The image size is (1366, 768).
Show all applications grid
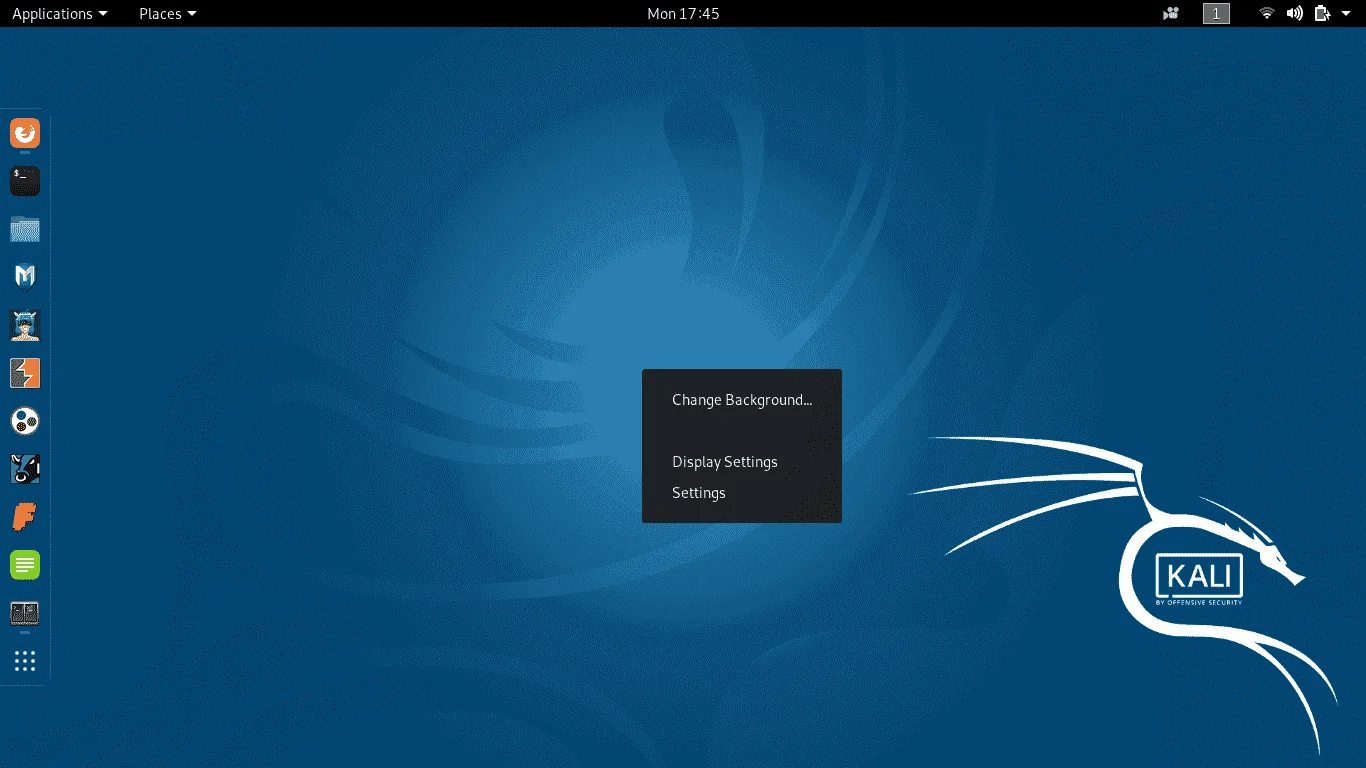tap(25, 661)
